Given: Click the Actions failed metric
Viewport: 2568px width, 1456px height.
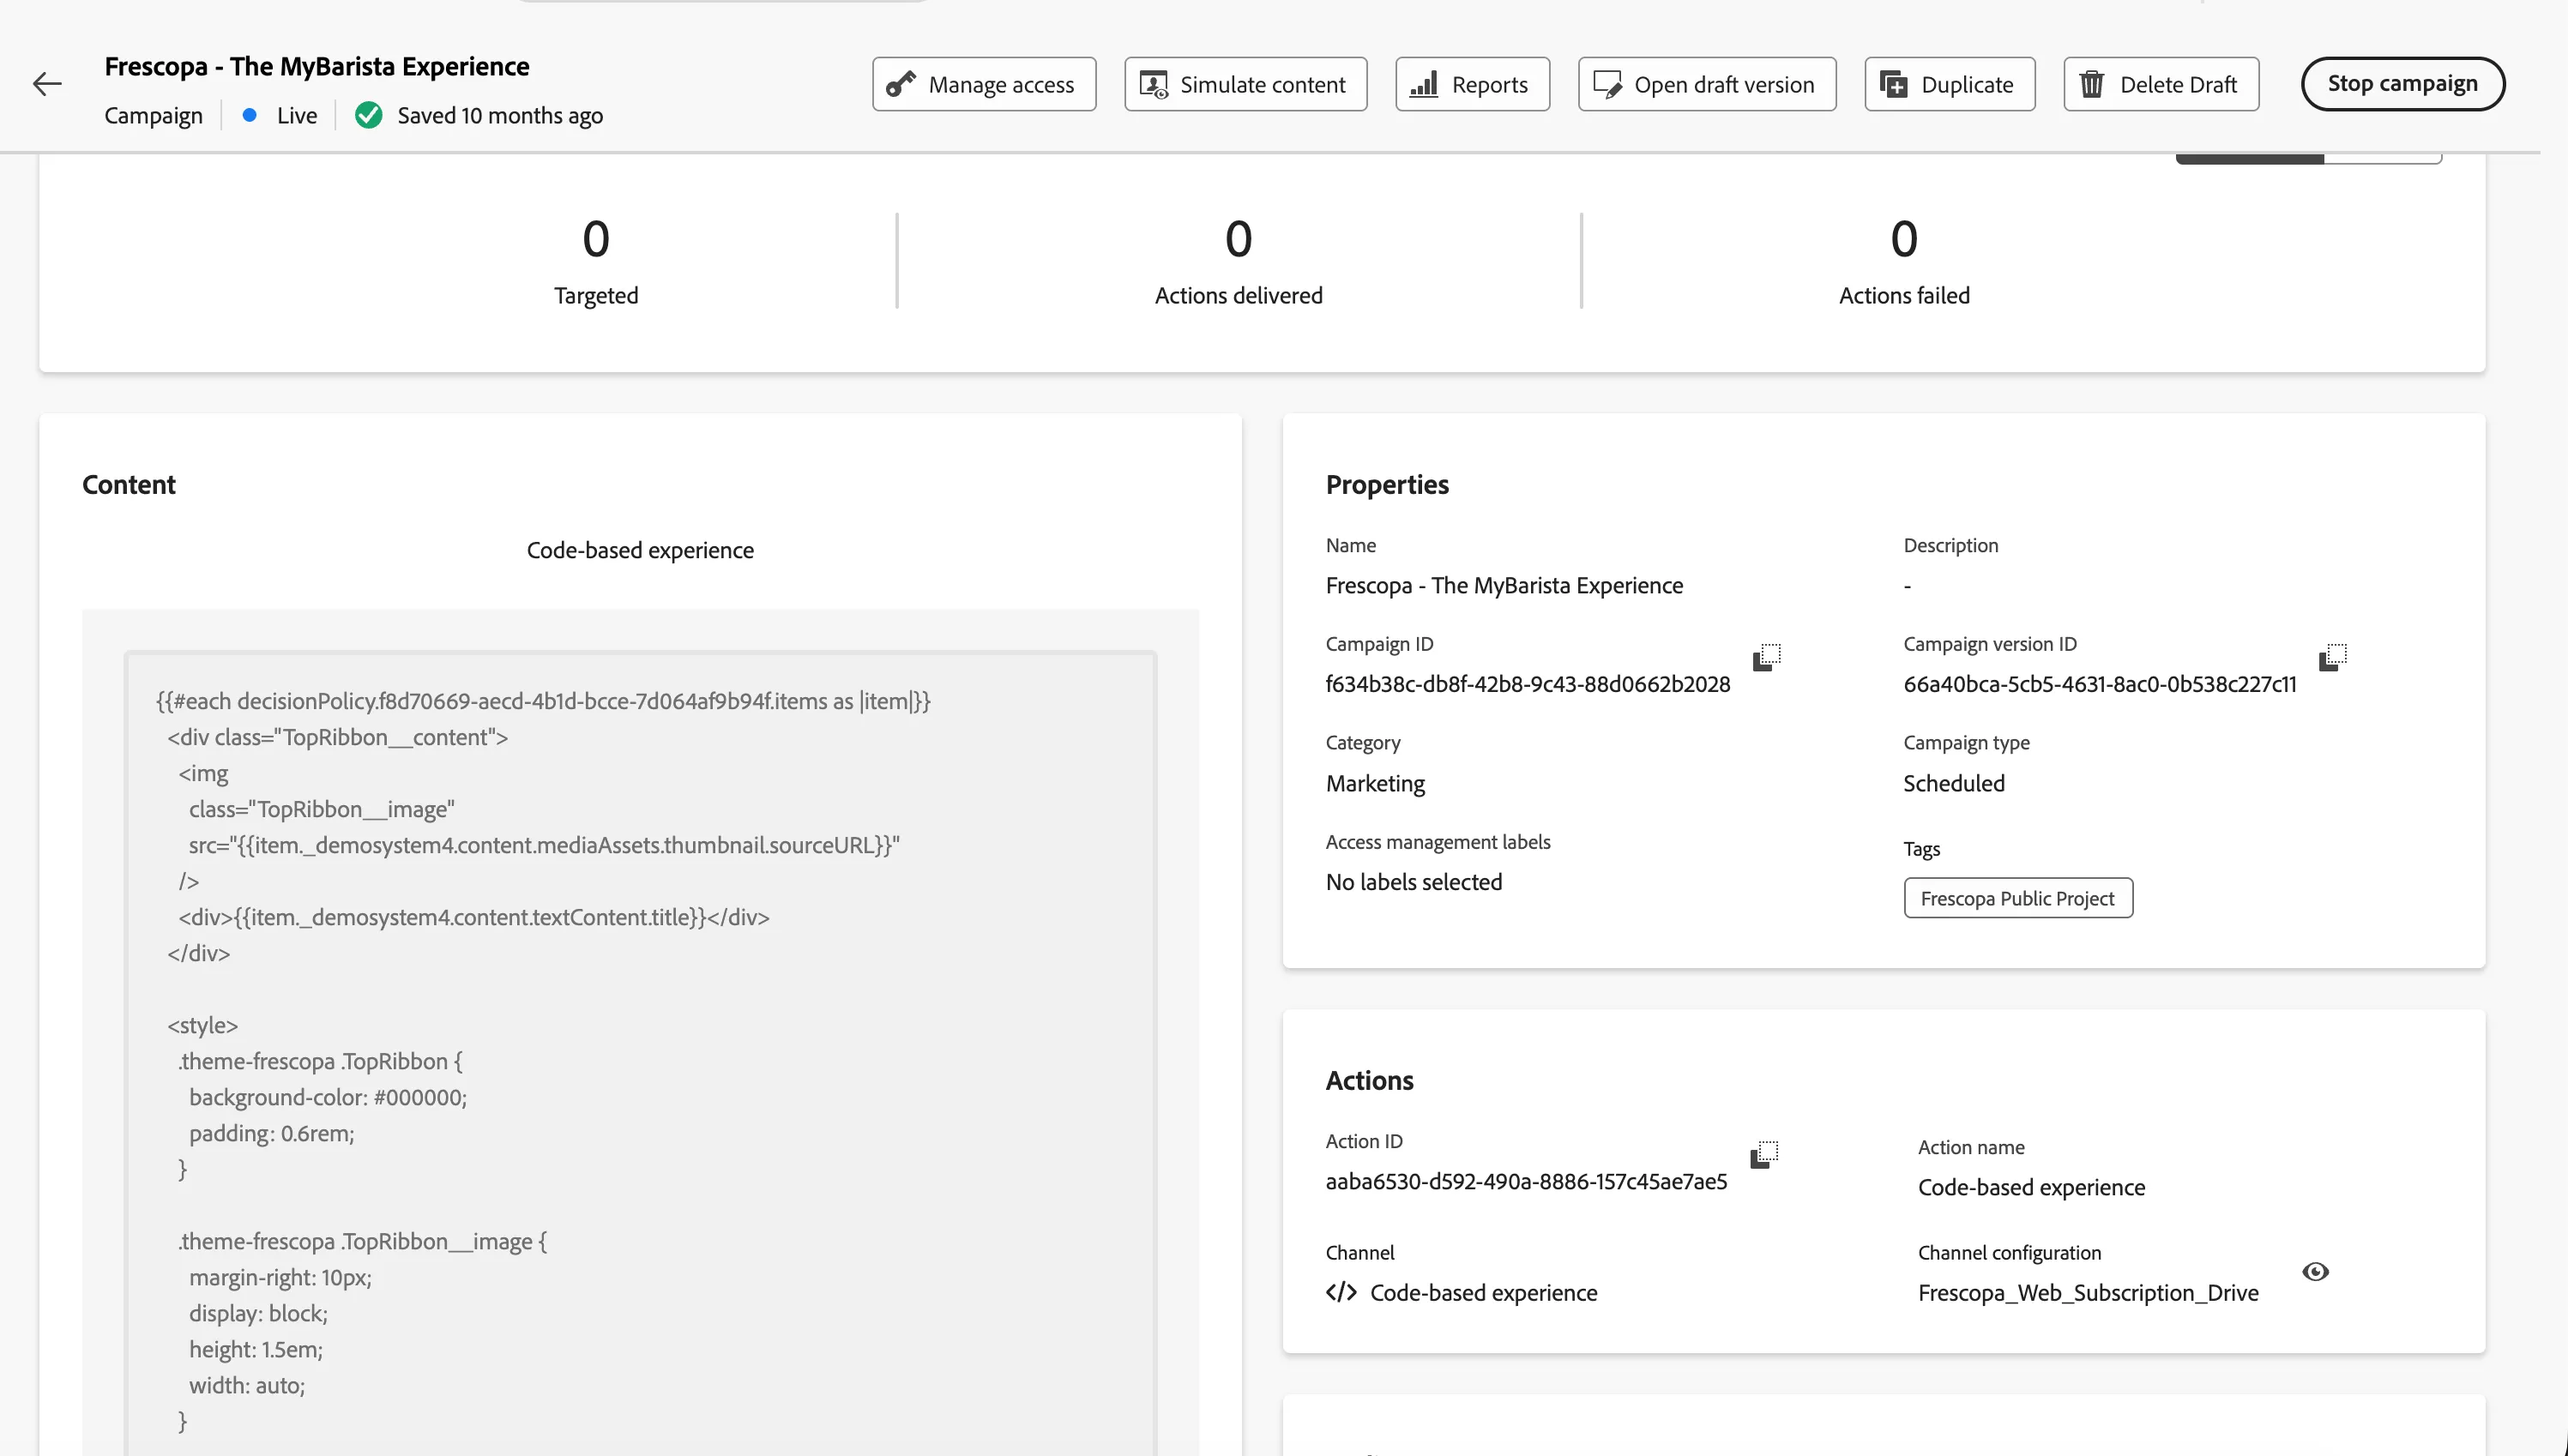Looking at the screenshot, I should coord(1905,260).
